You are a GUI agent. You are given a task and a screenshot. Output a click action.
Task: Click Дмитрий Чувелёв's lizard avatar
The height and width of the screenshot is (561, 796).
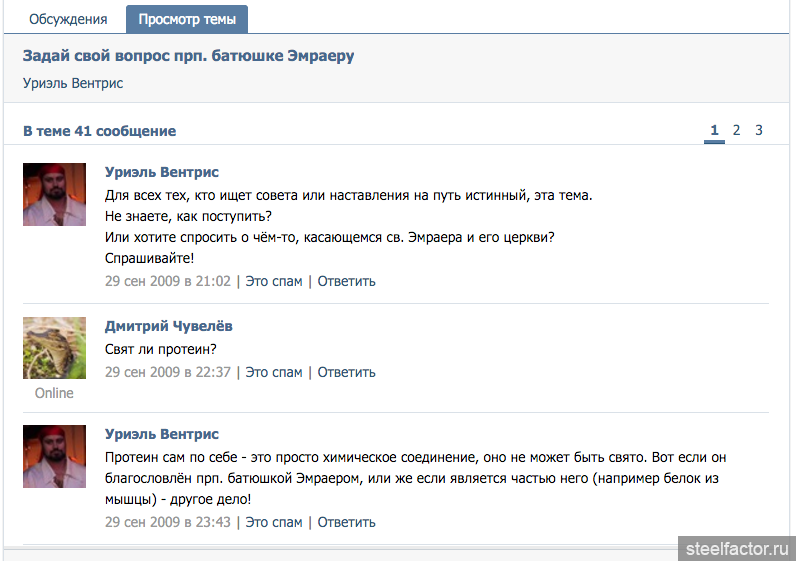pyautogui.click(x=54, y=348)
